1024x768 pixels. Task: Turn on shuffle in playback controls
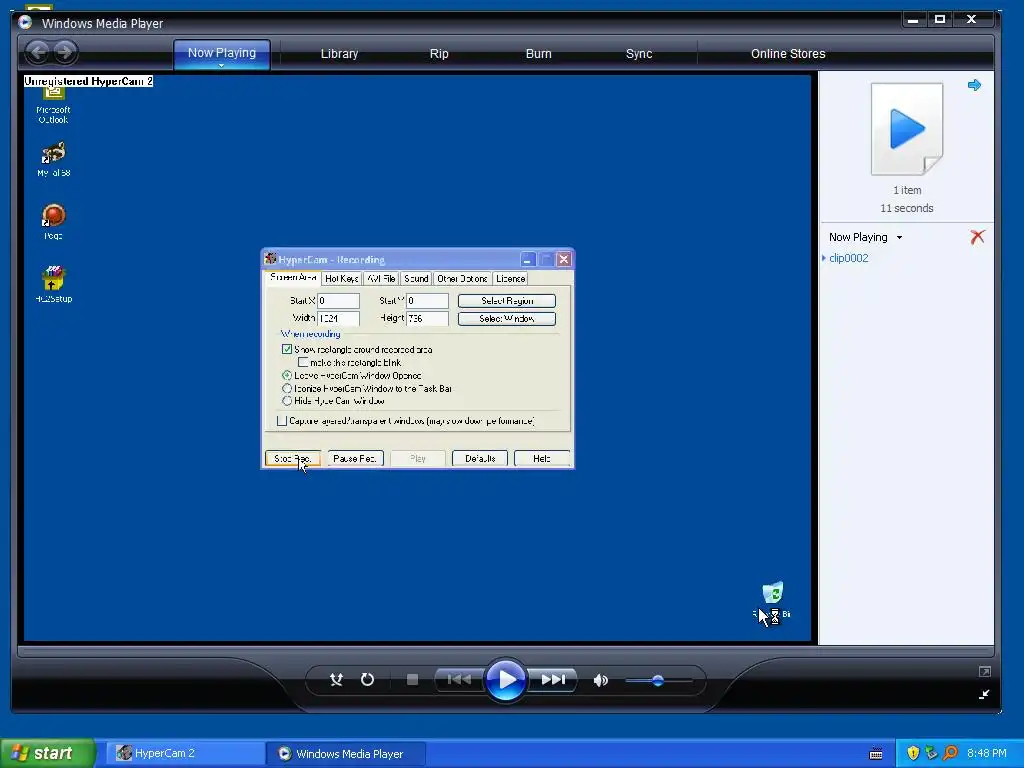click(x=336, y=680)
